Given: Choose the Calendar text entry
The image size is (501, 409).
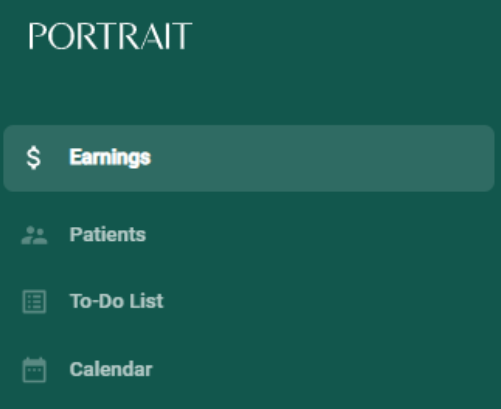Looking at the screenshot, I should point(111,369).
